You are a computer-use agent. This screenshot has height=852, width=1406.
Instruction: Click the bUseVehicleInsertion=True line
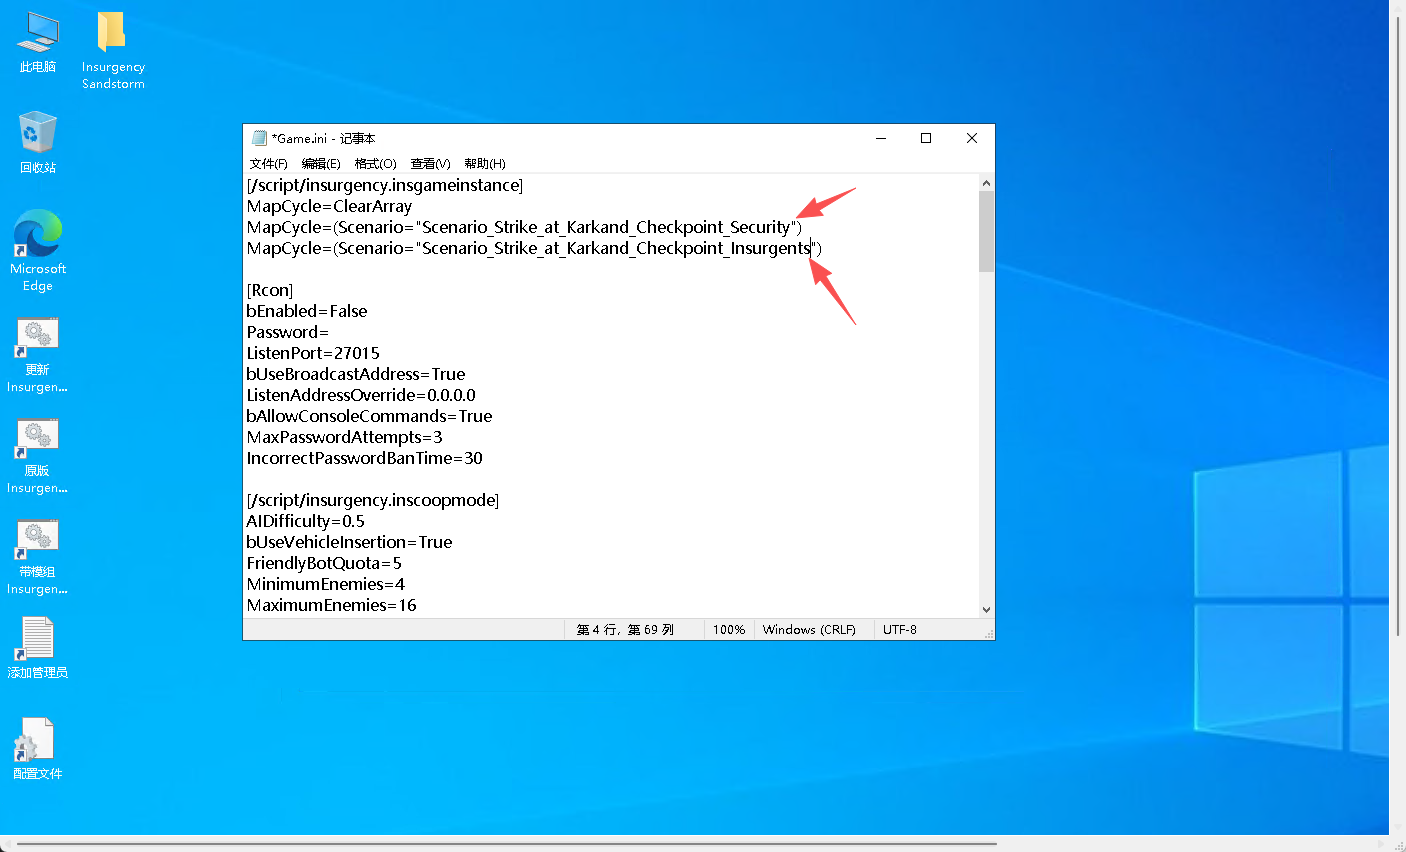coord(349,542)
